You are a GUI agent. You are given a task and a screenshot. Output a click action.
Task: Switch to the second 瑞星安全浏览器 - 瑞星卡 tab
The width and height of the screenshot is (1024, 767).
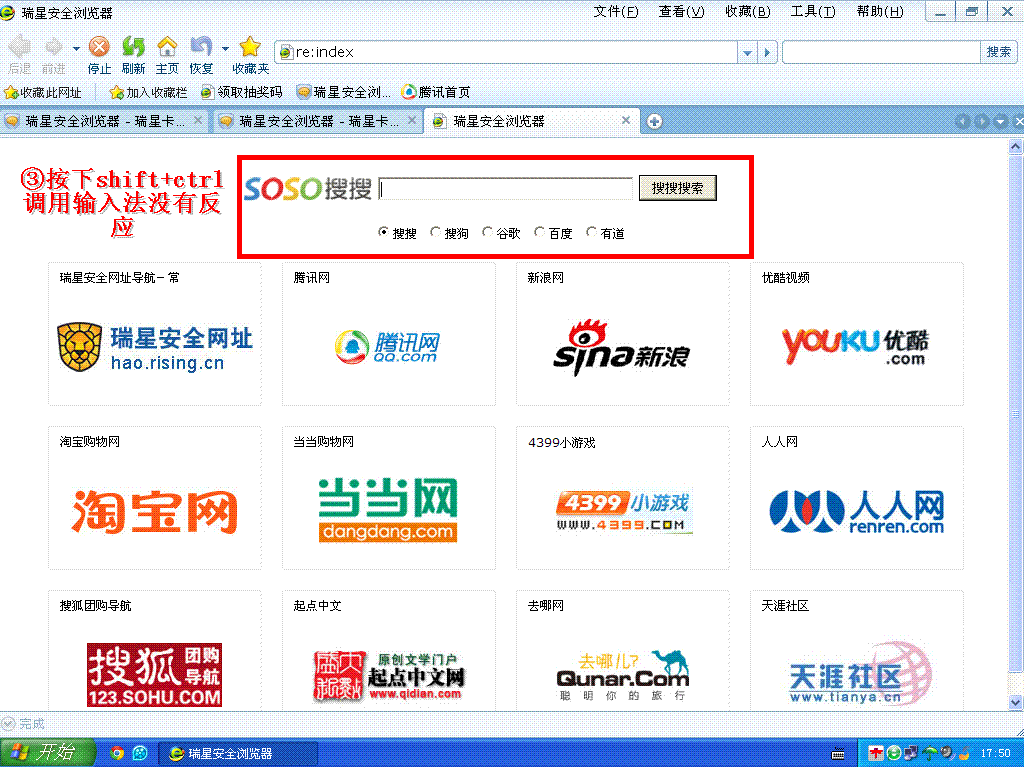(318, 122)
